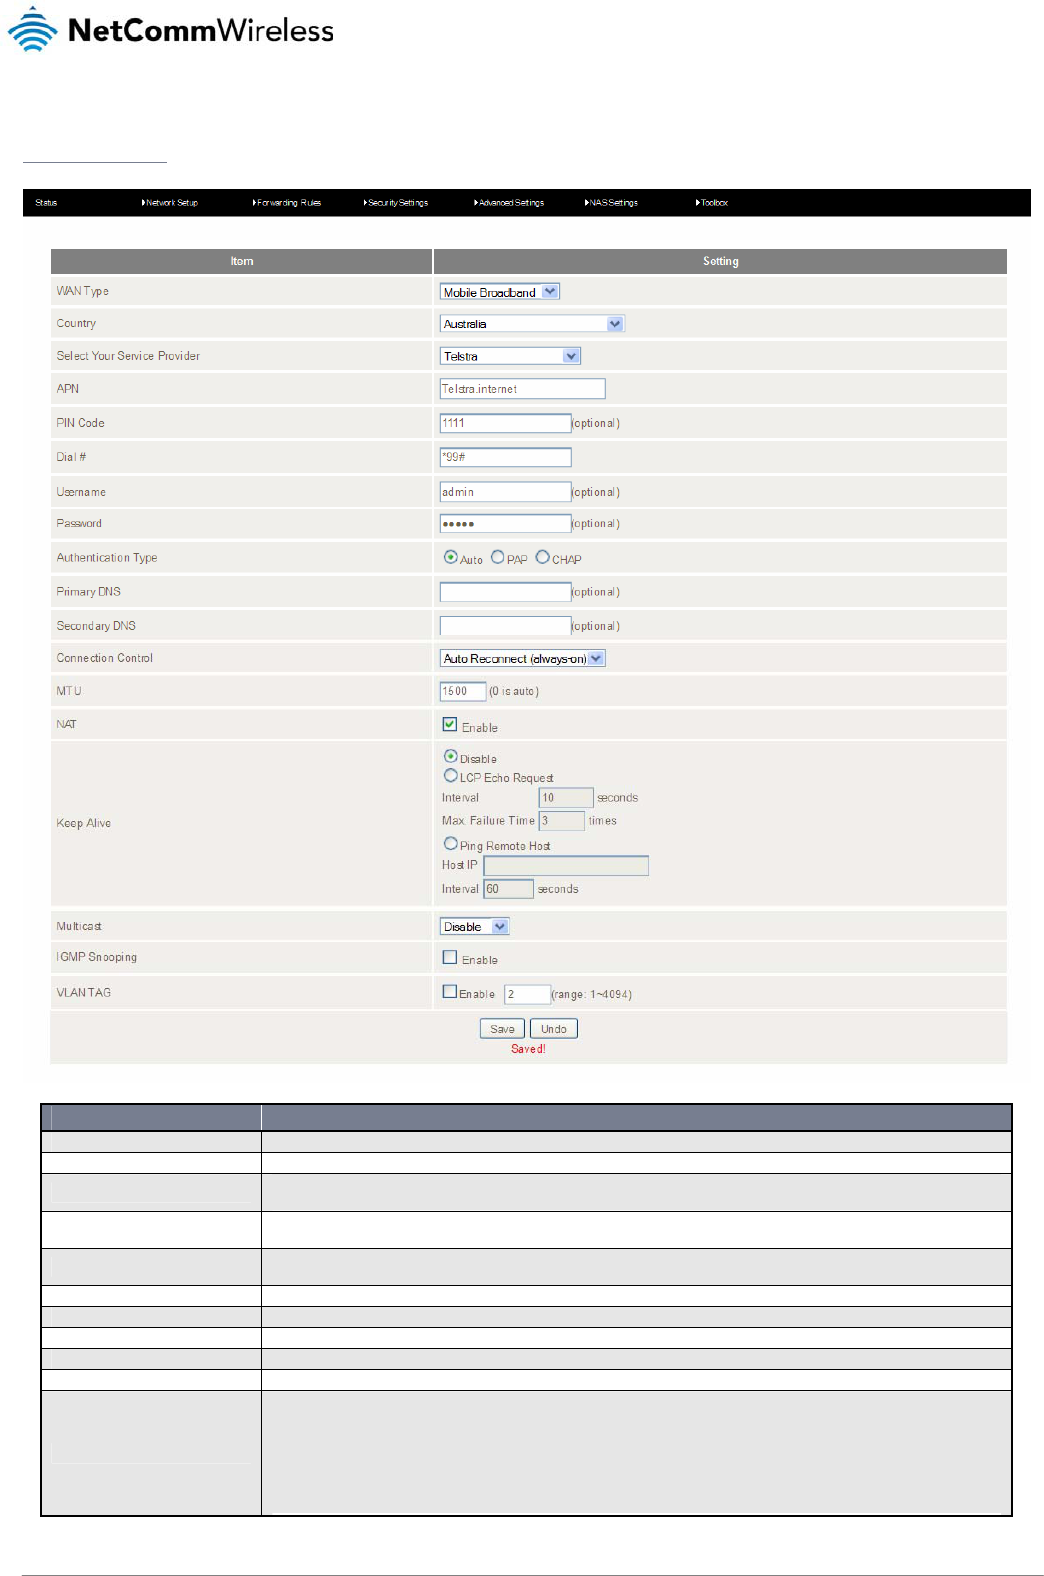
Task: Open the Connection Control dropdown
Action: pyautogui.click(x=523, y=659)
